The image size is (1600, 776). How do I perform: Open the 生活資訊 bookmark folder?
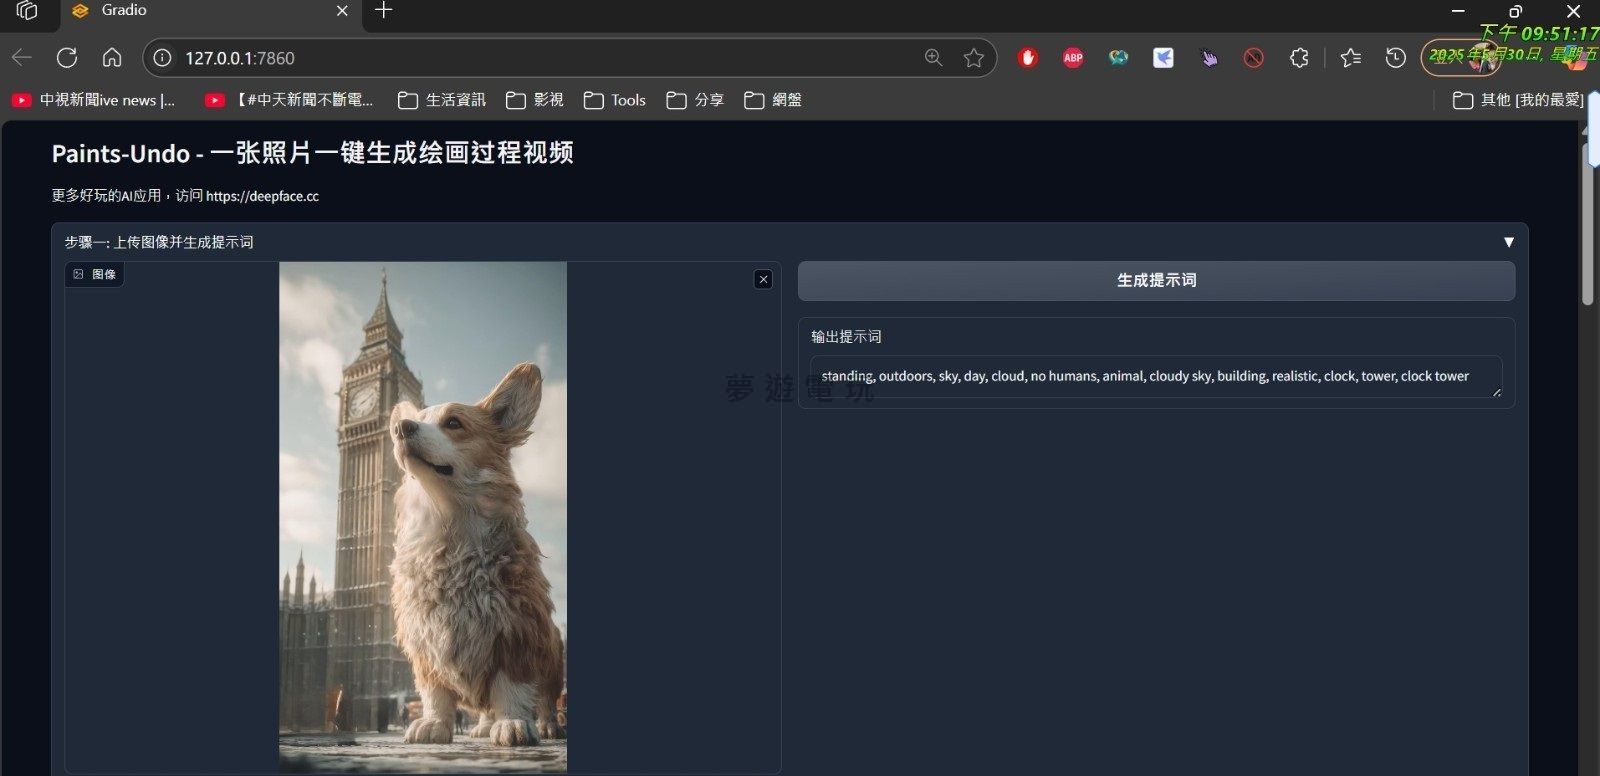pos(442,100)
